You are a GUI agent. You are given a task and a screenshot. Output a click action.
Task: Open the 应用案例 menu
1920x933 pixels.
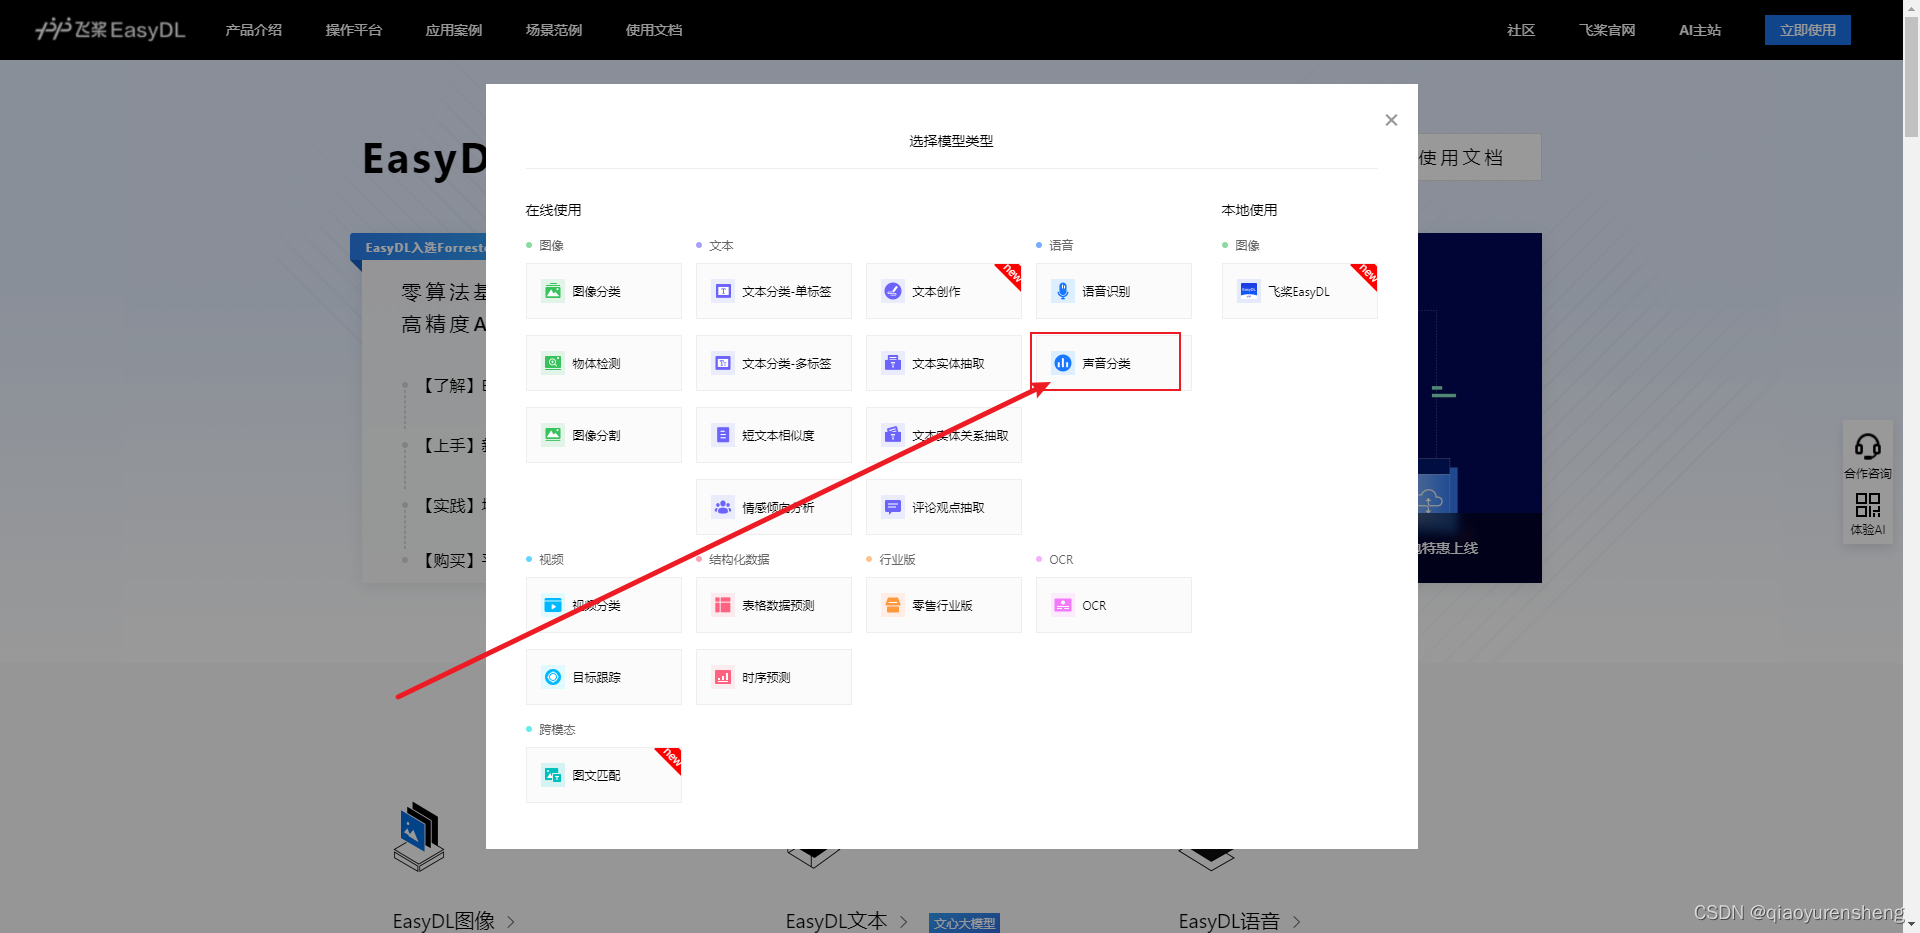point(454,30)
